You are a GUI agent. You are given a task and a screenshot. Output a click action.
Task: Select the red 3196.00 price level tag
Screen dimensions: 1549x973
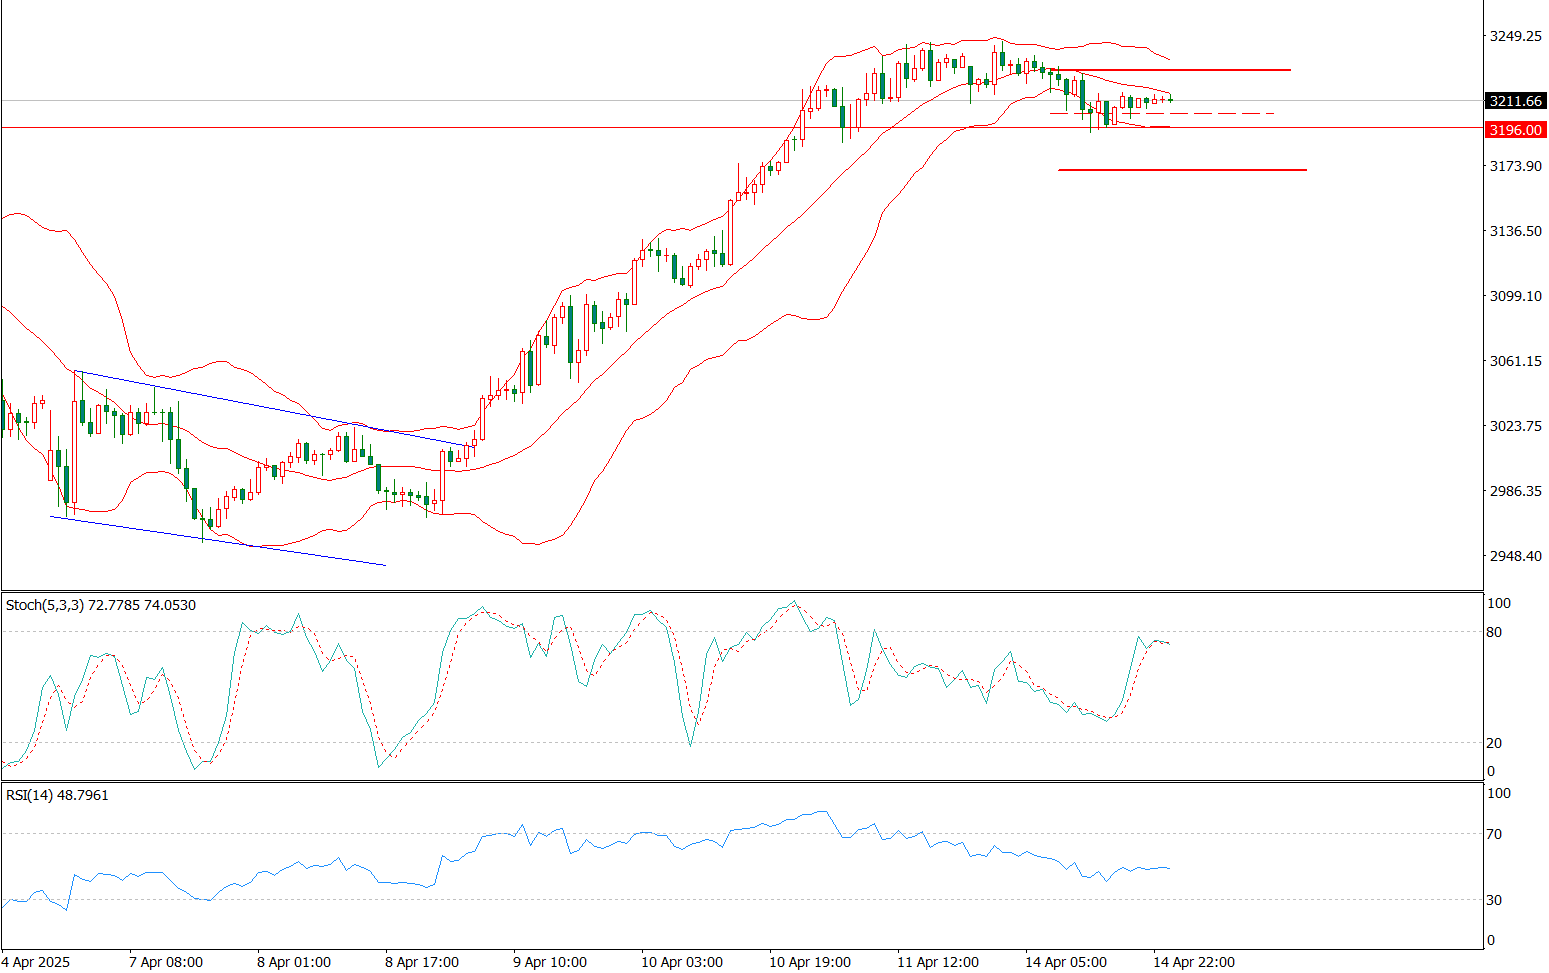coord(1515,130)
